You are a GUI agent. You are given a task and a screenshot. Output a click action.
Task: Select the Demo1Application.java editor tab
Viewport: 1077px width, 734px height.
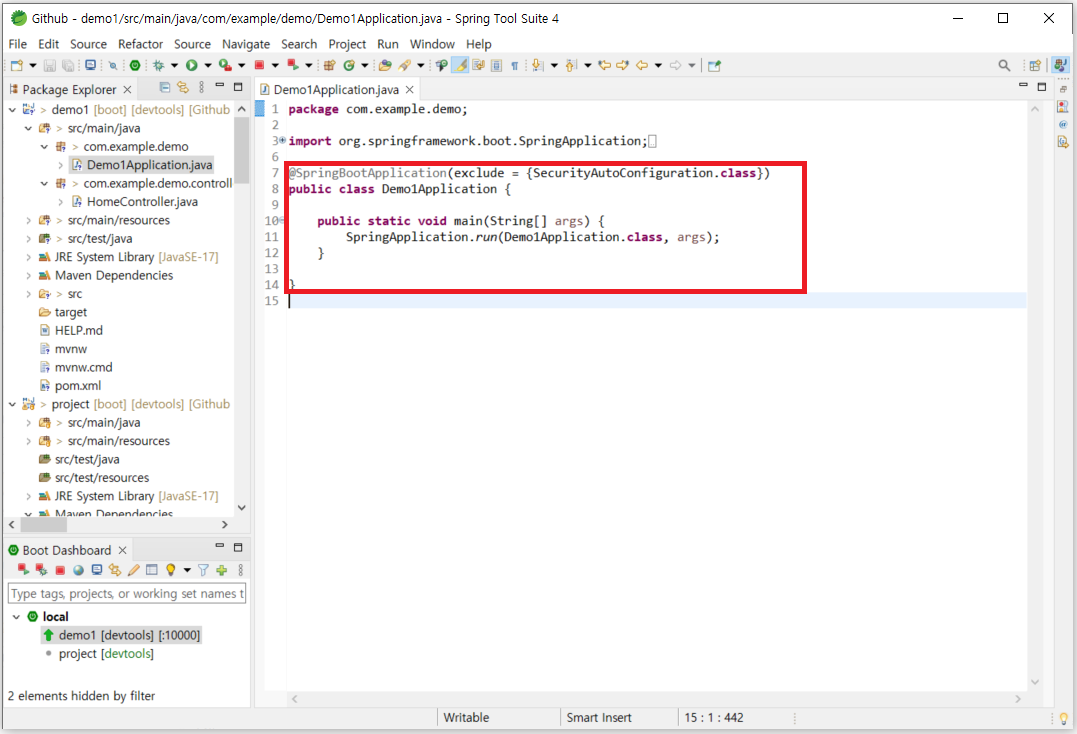click(x=336, y=89)
